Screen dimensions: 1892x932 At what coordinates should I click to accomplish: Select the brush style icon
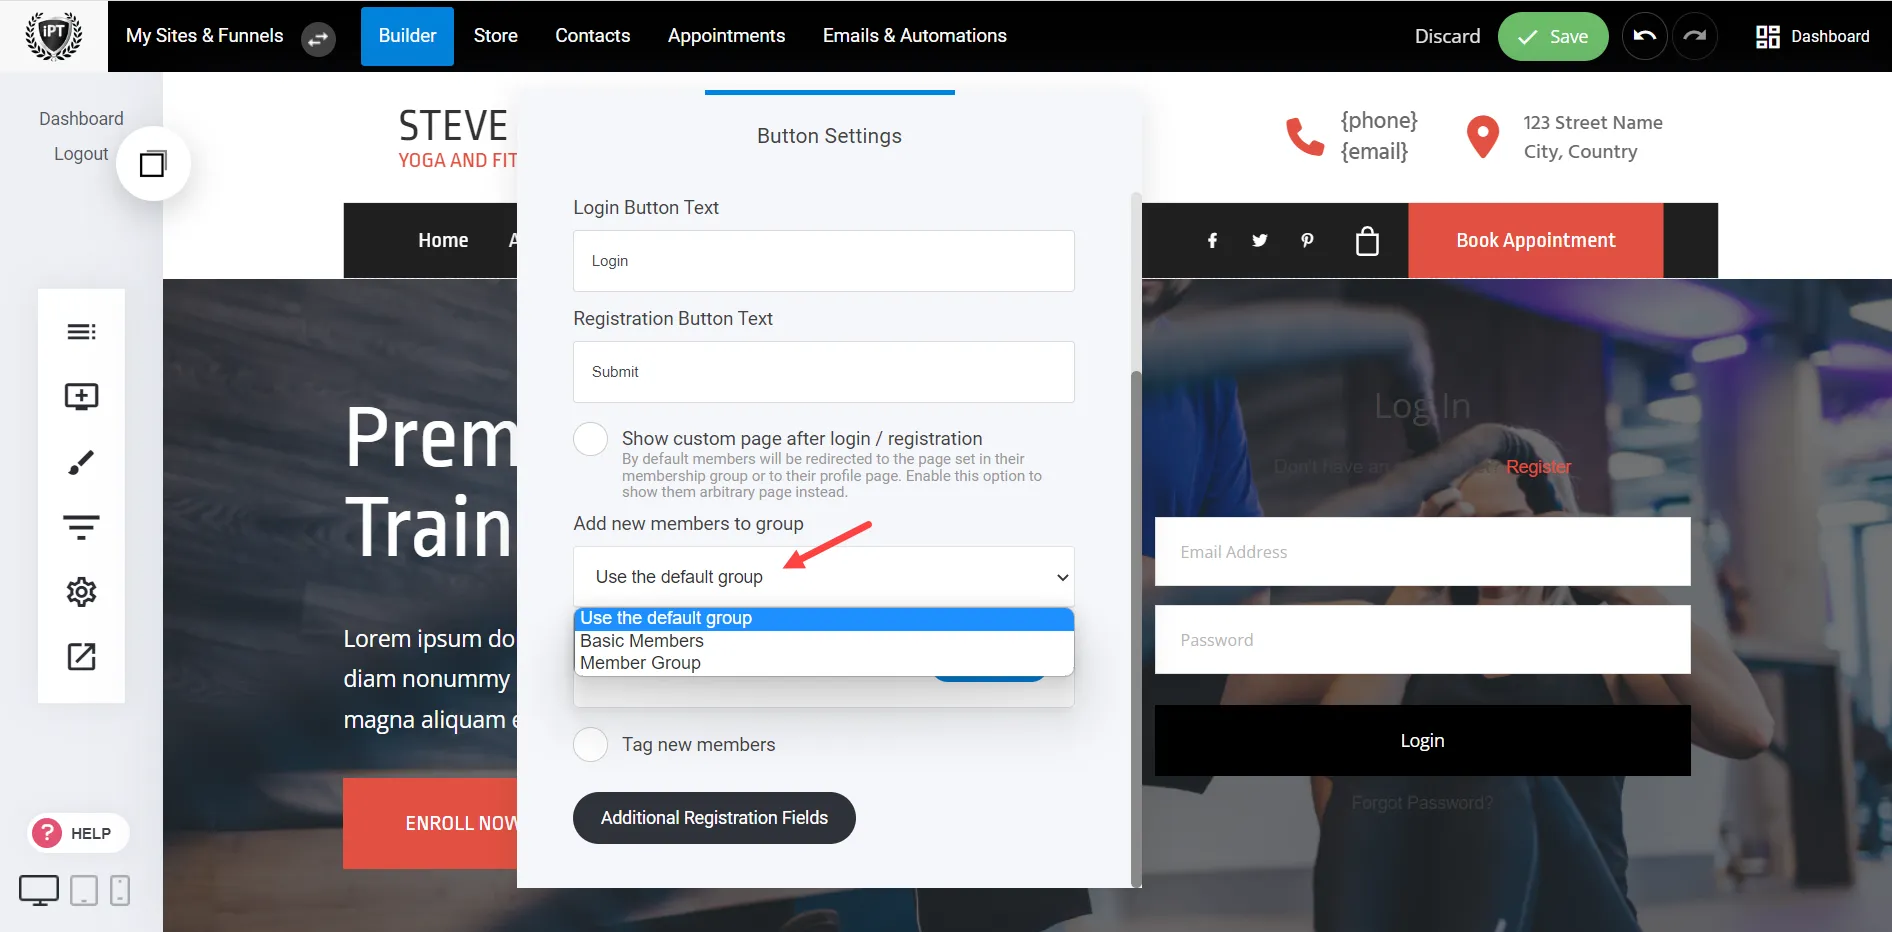81,462
